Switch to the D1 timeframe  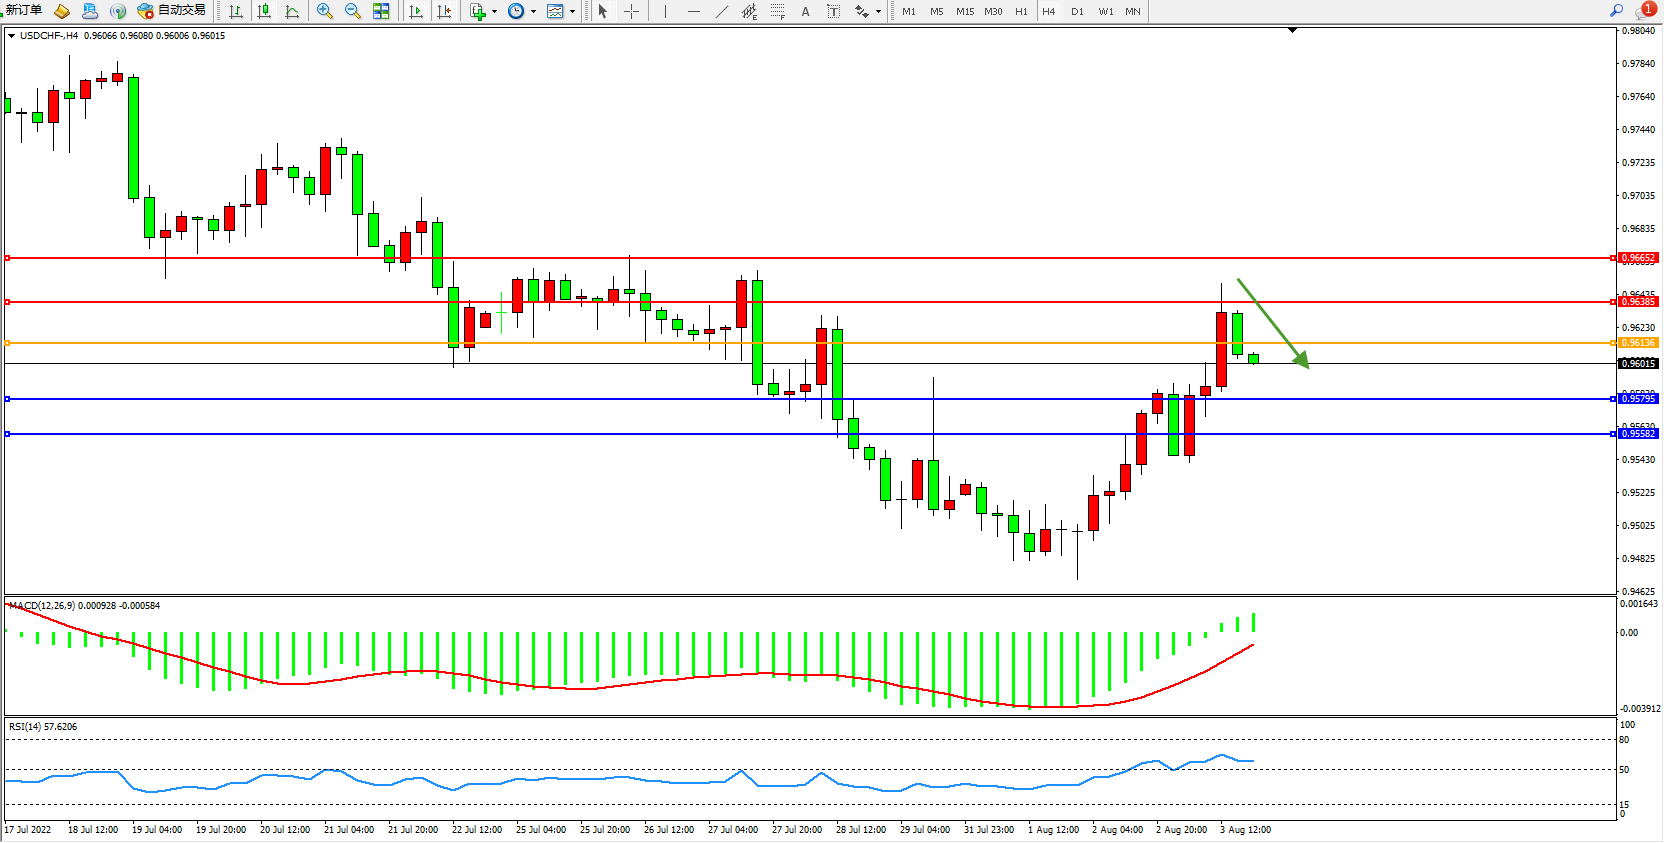point(1077,11)
